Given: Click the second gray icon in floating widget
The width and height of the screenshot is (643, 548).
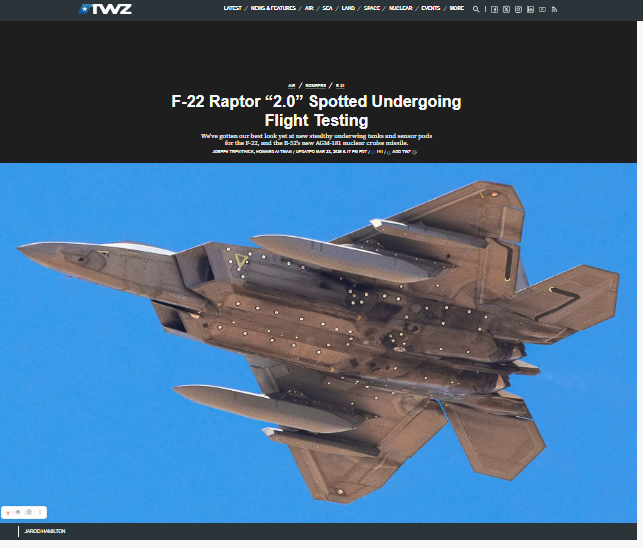Looking at the screenshot, I should [18, 512].
